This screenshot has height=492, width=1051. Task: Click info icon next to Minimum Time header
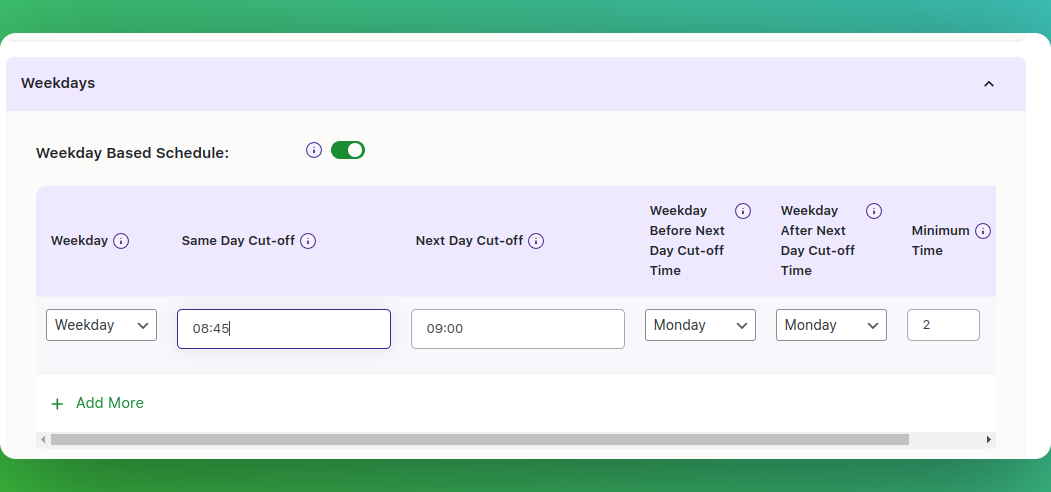click(983, 231)
